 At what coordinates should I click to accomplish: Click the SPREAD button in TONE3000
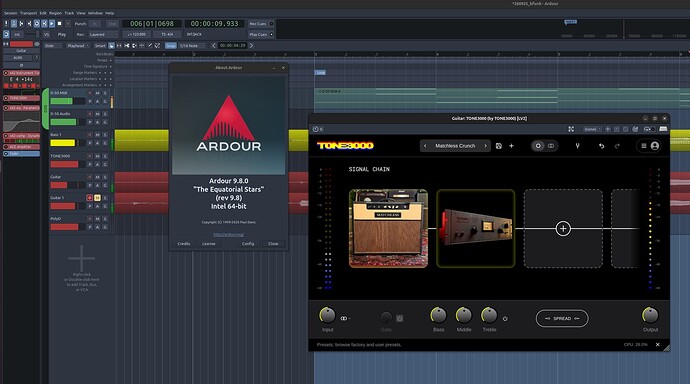[562, 318]
